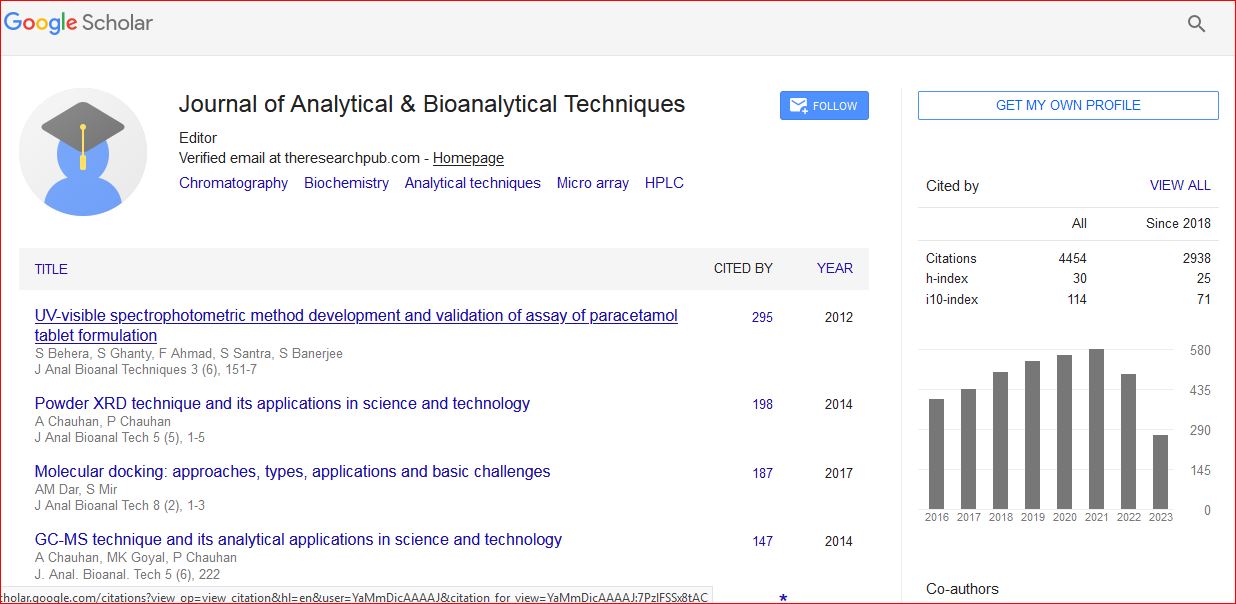Click the 2021 bar in citations chart
This screenshot has width=1236, height=604.
(x=1096, y=430)
